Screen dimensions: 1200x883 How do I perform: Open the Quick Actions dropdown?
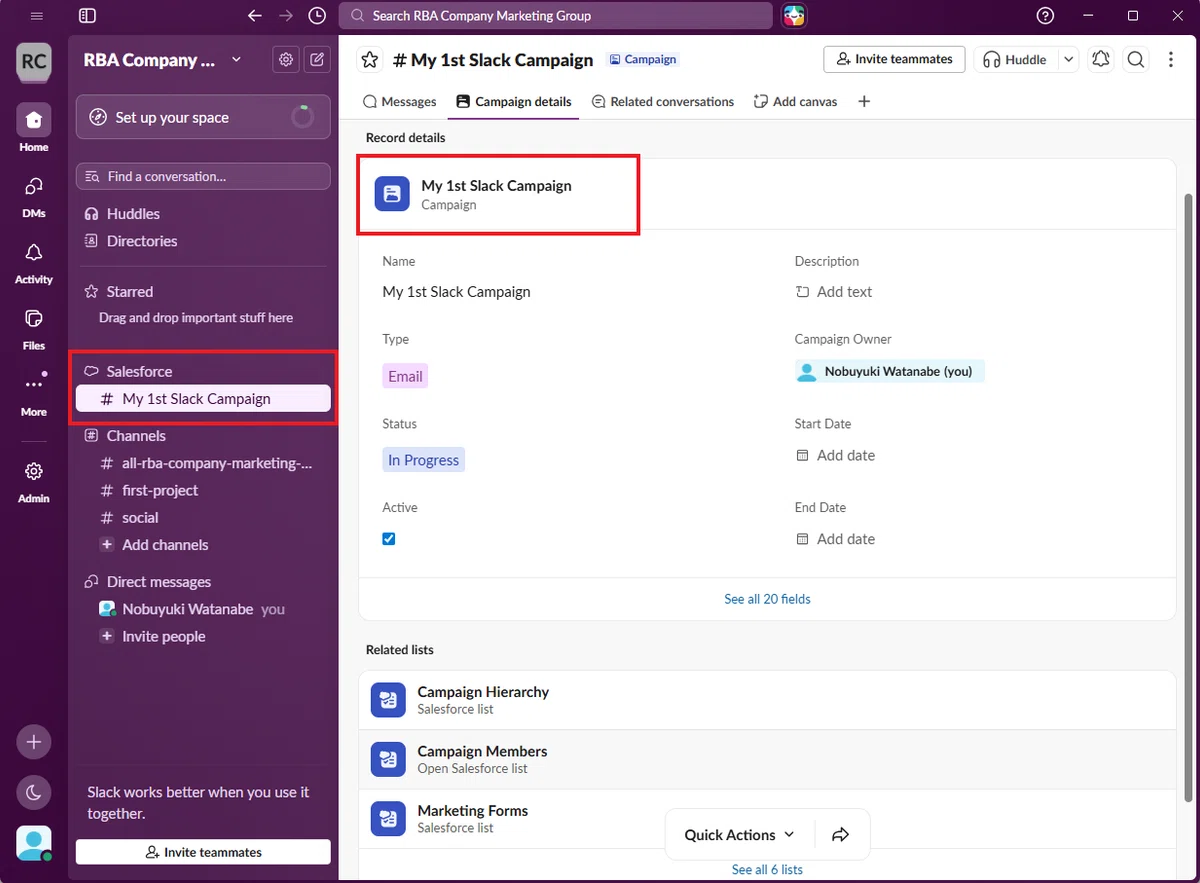(x=739, y=835)
